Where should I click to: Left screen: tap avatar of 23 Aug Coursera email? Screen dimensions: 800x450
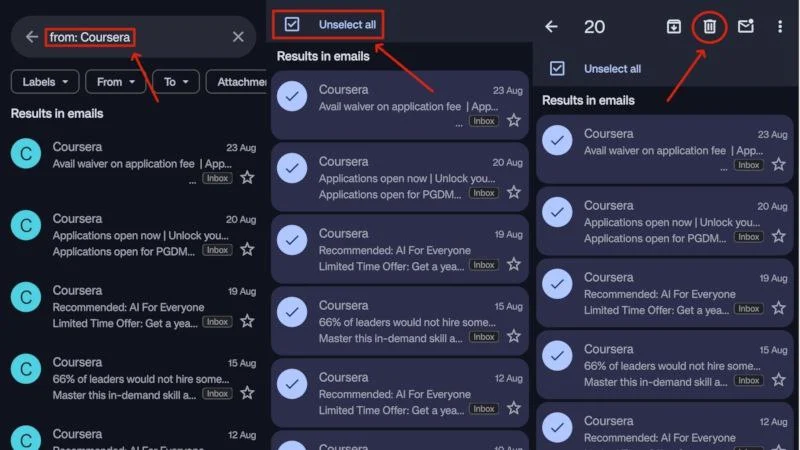coord(26,153)
